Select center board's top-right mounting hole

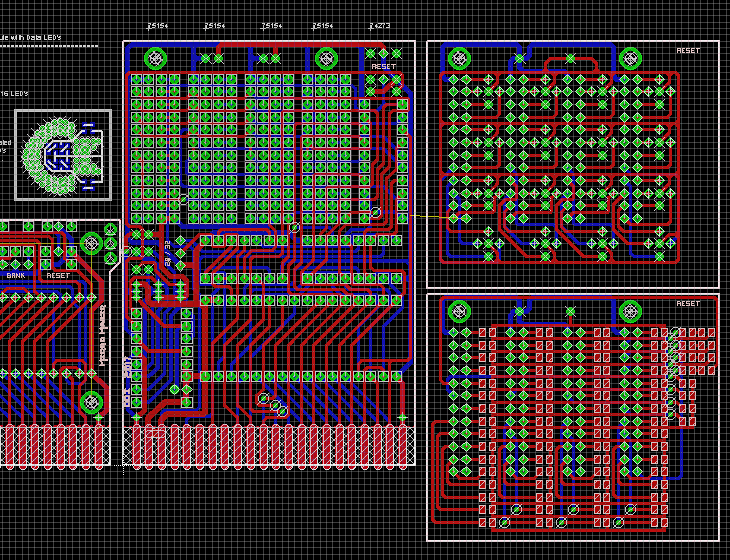(x=326, y=59)
